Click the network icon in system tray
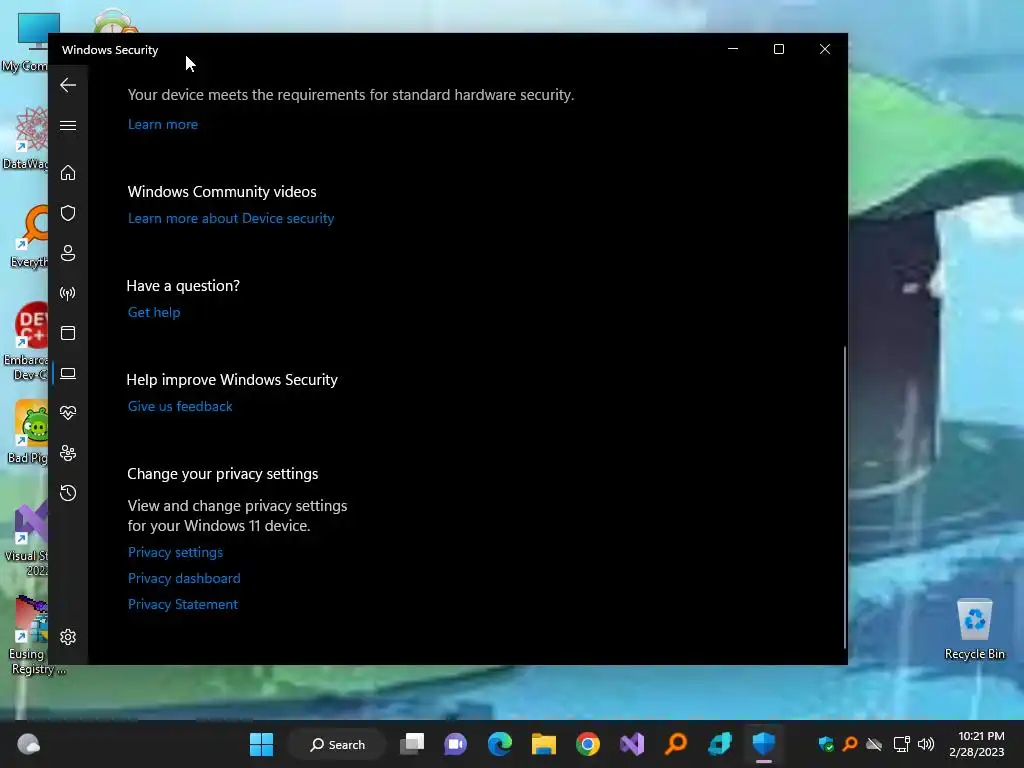The width and height of the screenshot is (1024, 768). point(902,744)
